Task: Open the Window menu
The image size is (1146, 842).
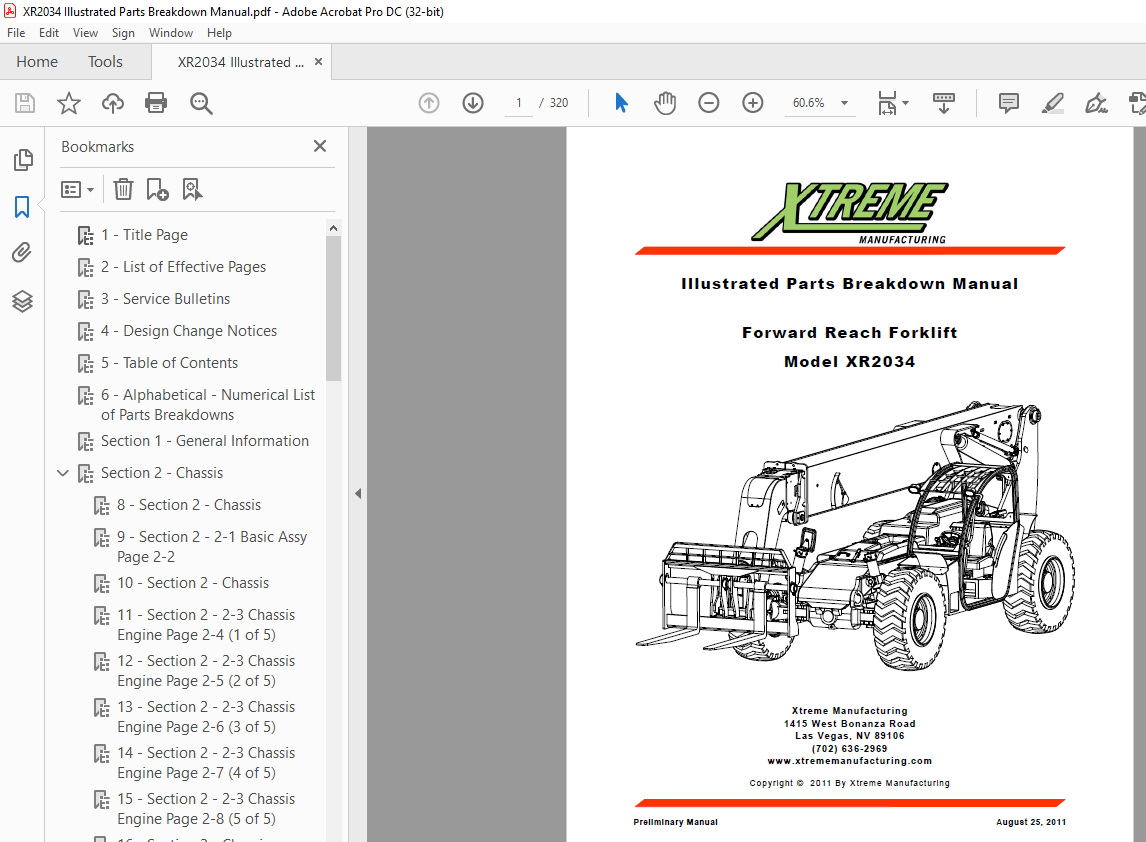Action: pos(171,33)
